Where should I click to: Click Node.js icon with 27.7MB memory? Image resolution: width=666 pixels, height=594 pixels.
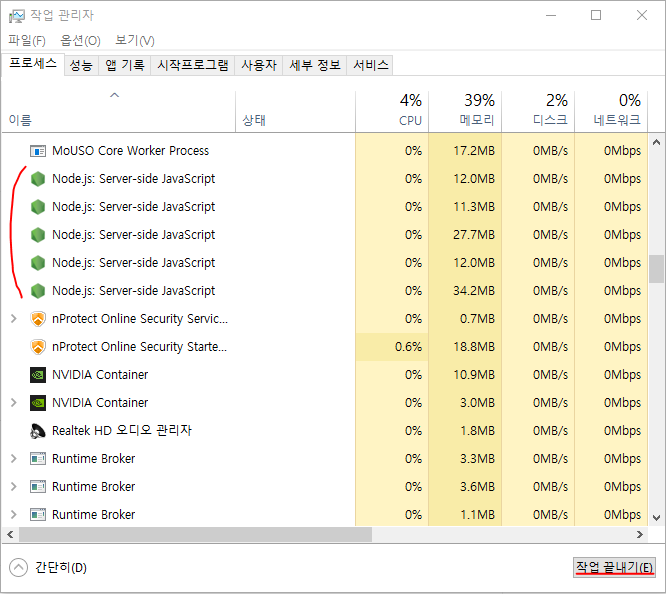pyautogui.click(x=38, y=235)
